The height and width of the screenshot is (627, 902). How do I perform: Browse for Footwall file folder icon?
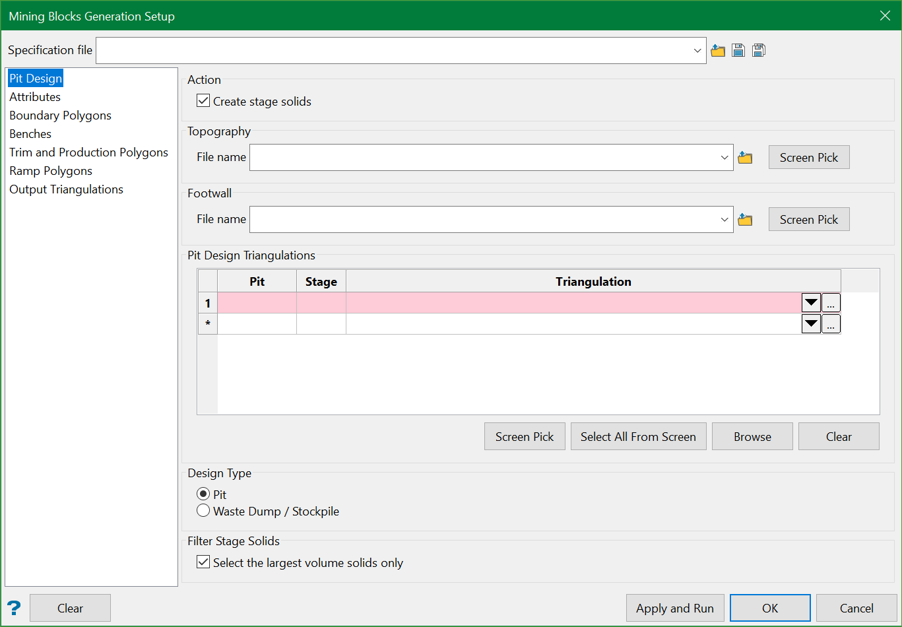745,220
